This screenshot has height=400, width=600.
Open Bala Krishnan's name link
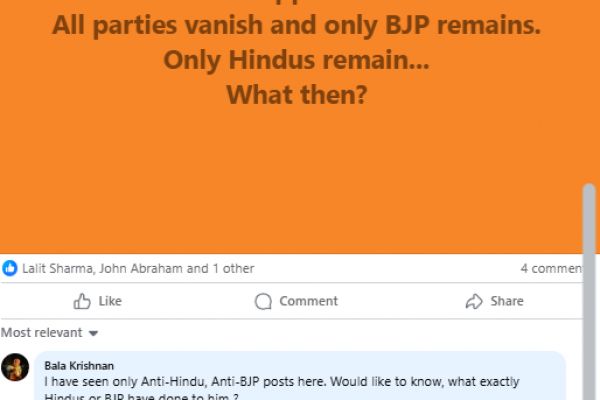79,366
